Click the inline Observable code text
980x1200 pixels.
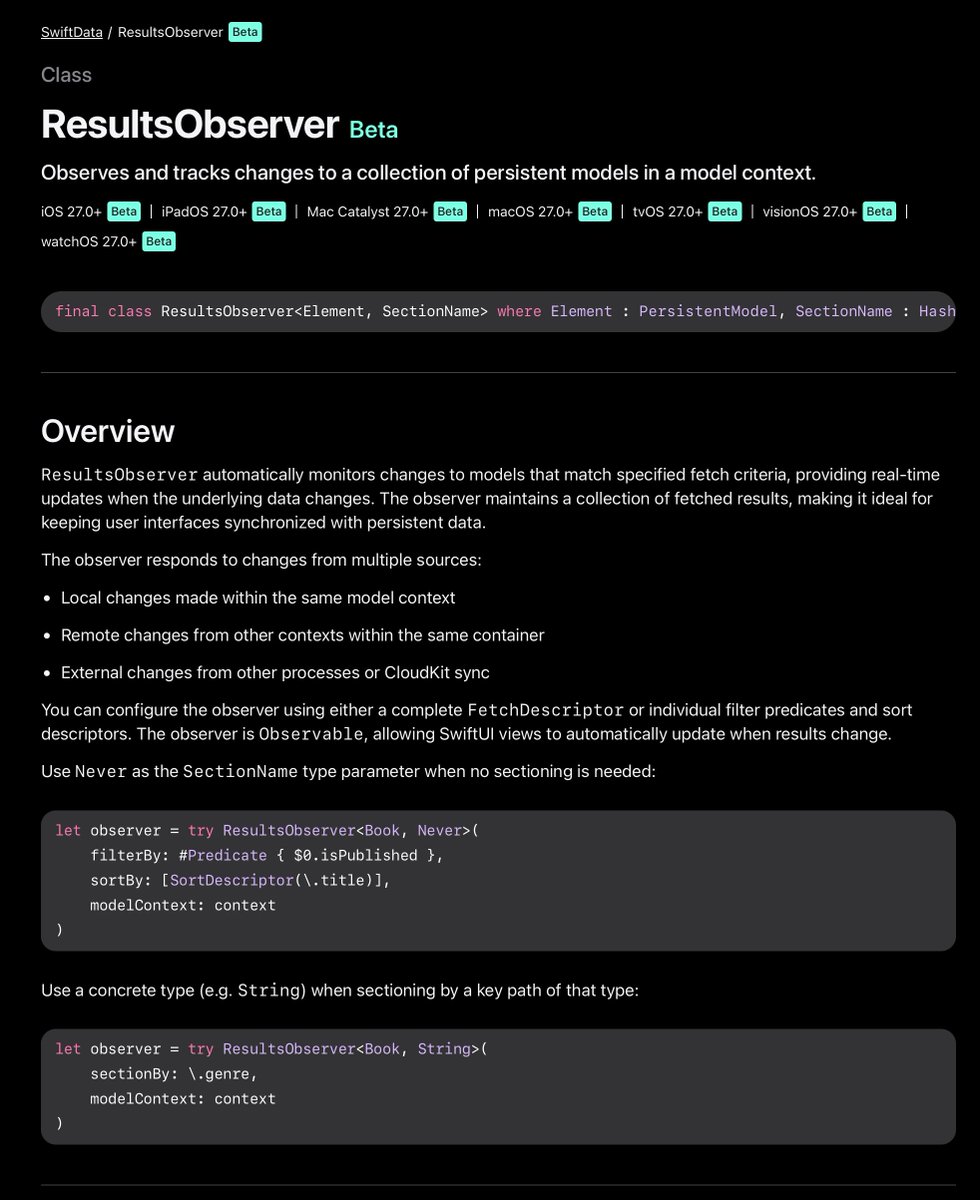click(x=311, y=734)
